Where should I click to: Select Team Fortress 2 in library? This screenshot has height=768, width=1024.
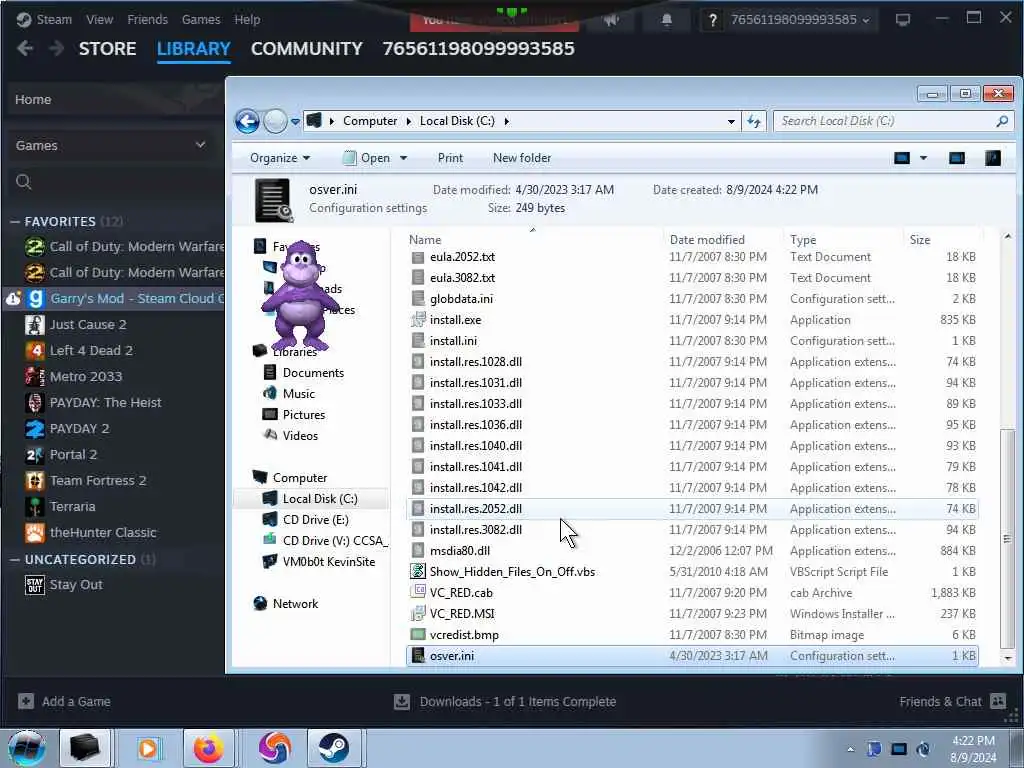pos(98,481)
